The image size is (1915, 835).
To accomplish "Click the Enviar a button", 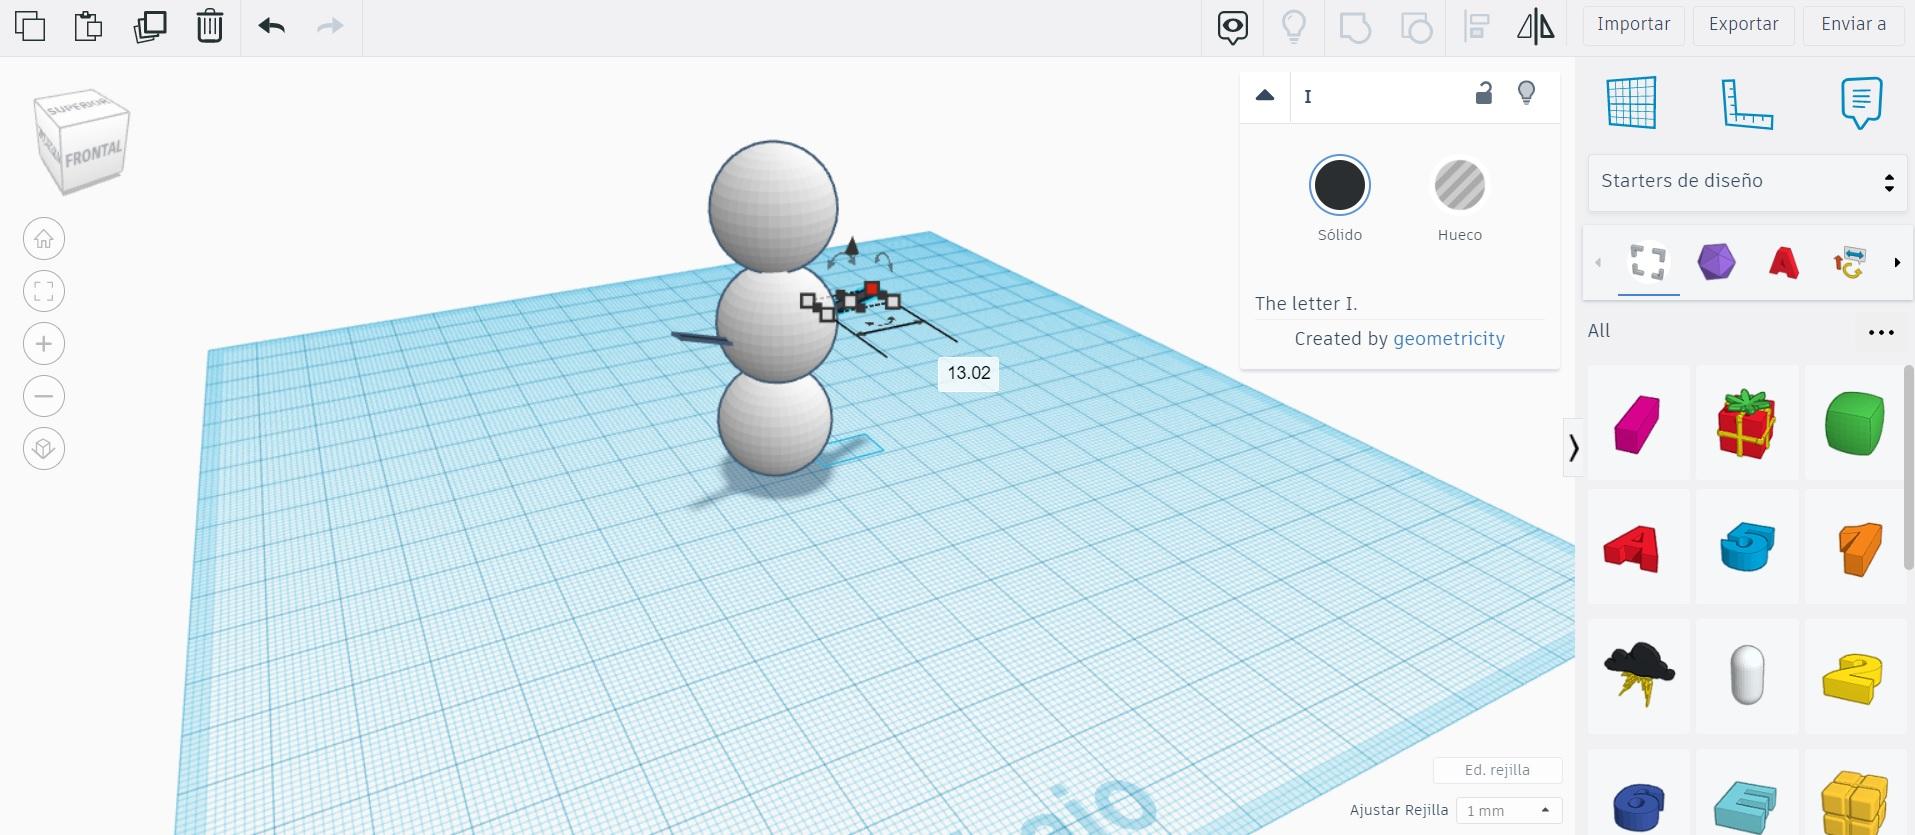I will pyautogui.click(x=1854, y=25).
